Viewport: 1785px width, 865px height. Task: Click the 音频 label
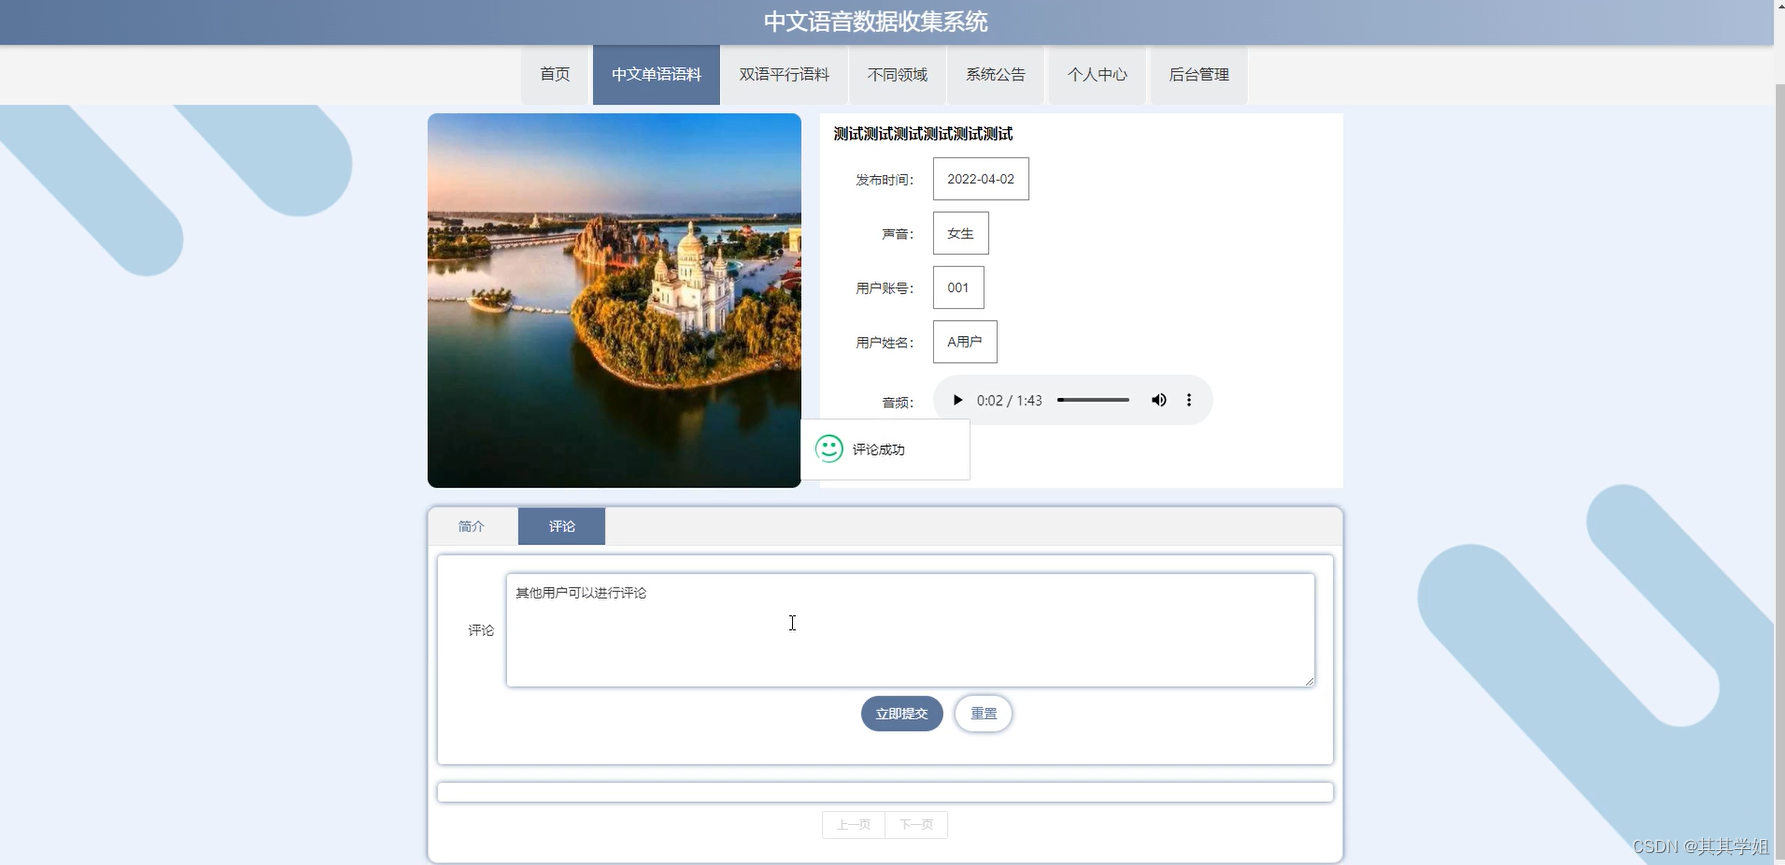(897, 403)
